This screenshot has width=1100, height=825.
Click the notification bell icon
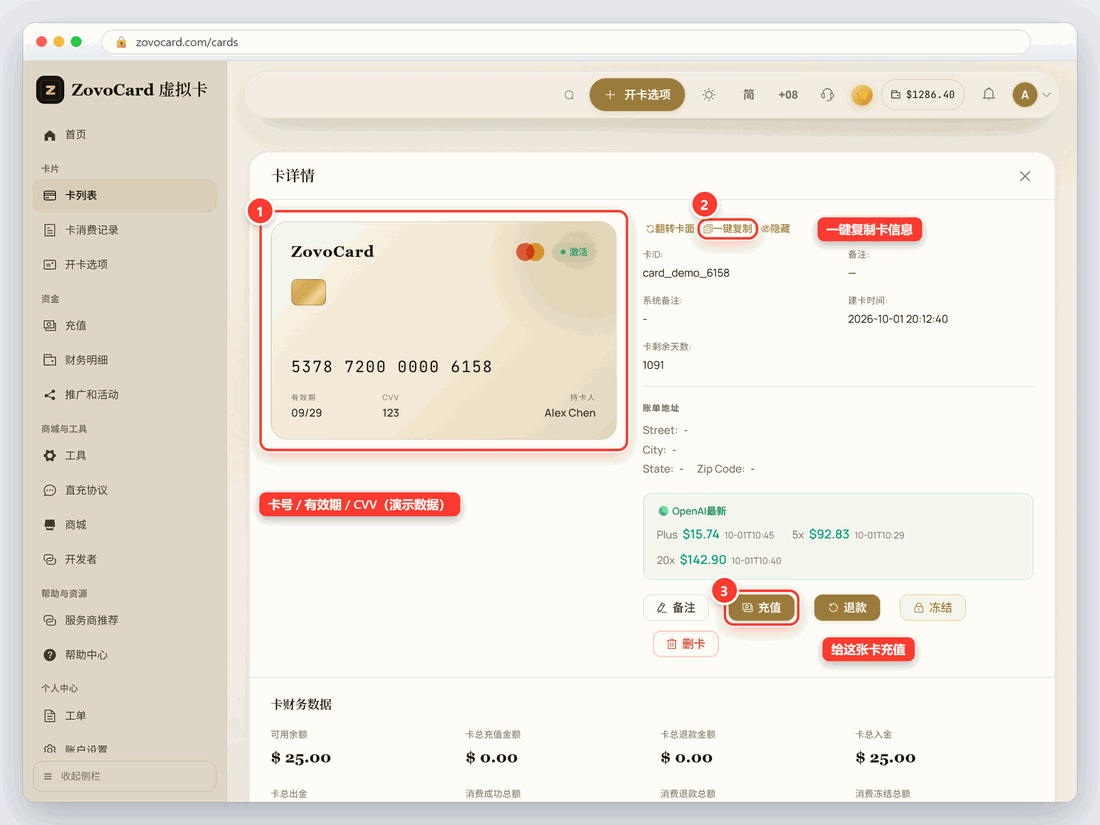pos(988,94)
